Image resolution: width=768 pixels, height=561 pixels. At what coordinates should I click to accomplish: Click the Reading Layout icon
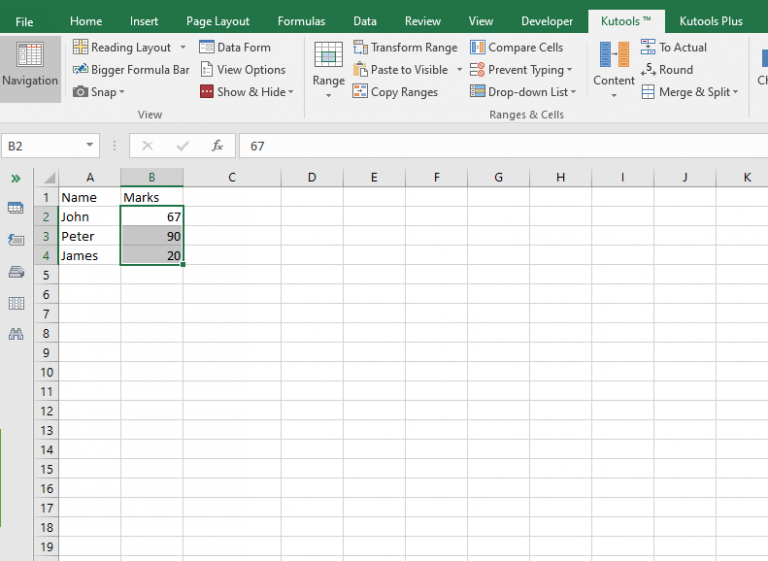pos(80,47)
